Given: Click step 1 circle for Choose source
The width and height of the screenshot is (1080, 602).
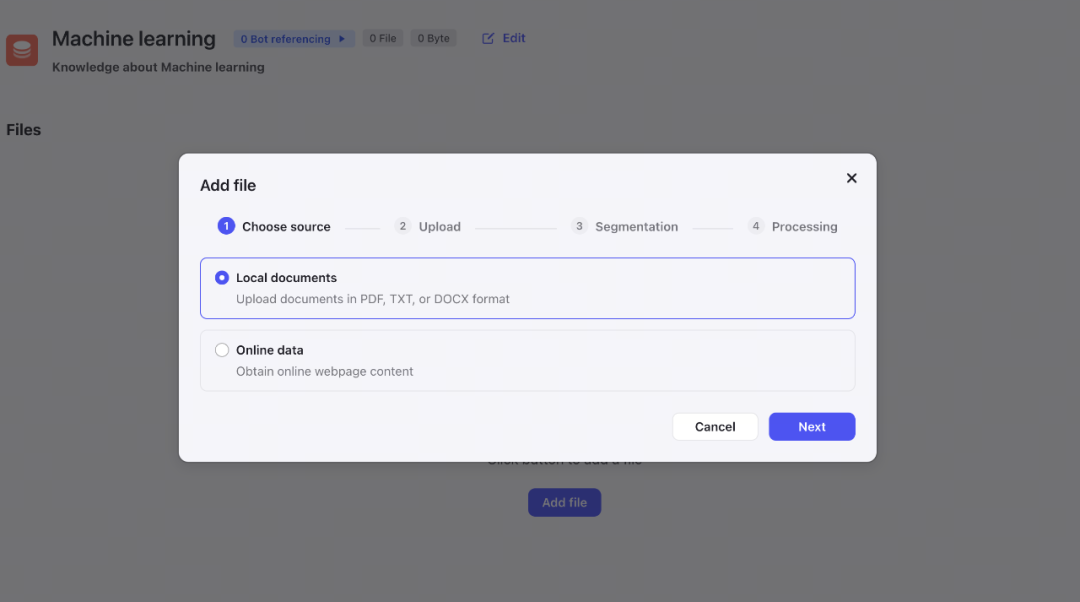Looking at the screenshot, I should (226, 226).
